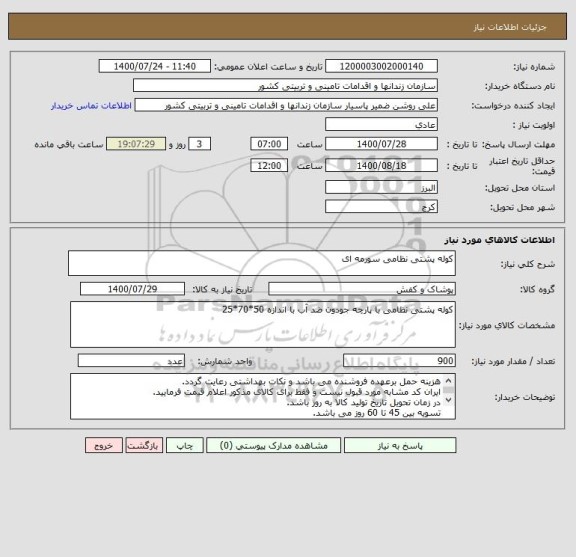The width and height of the screenshot is (576, 557).
Task: Click delivery city field کرج
Action: 381,206
